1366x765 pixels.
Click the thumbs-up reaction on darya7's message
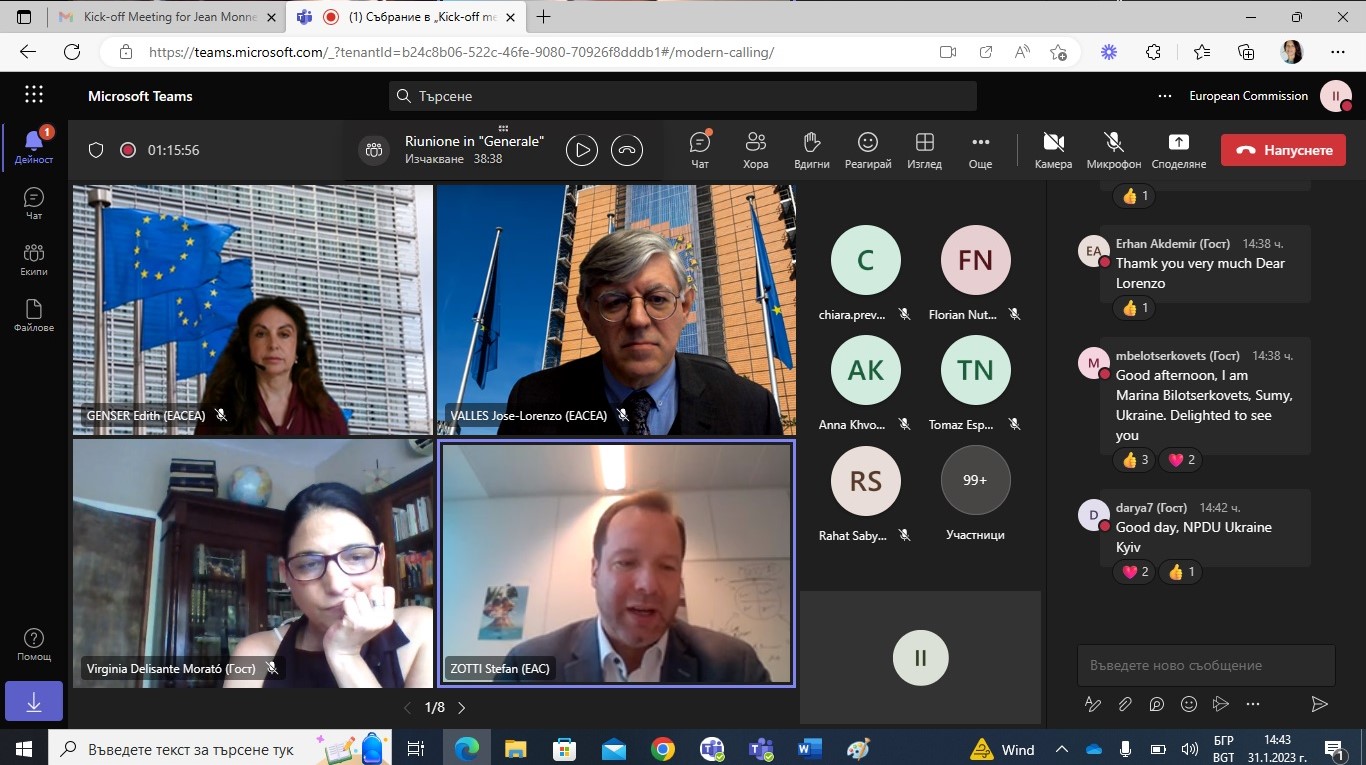(1182, 572)
